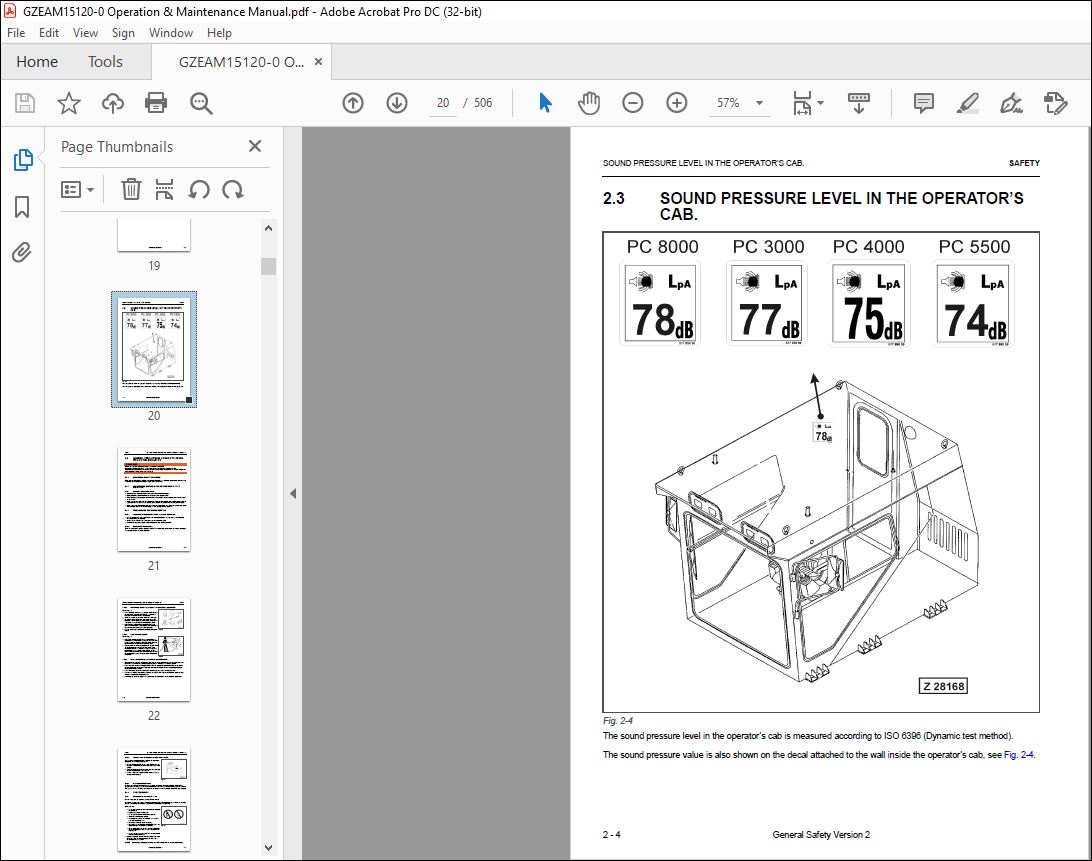
Task: Select page 20 thumbnail
Action: pyautogui.click(x=154, y=349)
